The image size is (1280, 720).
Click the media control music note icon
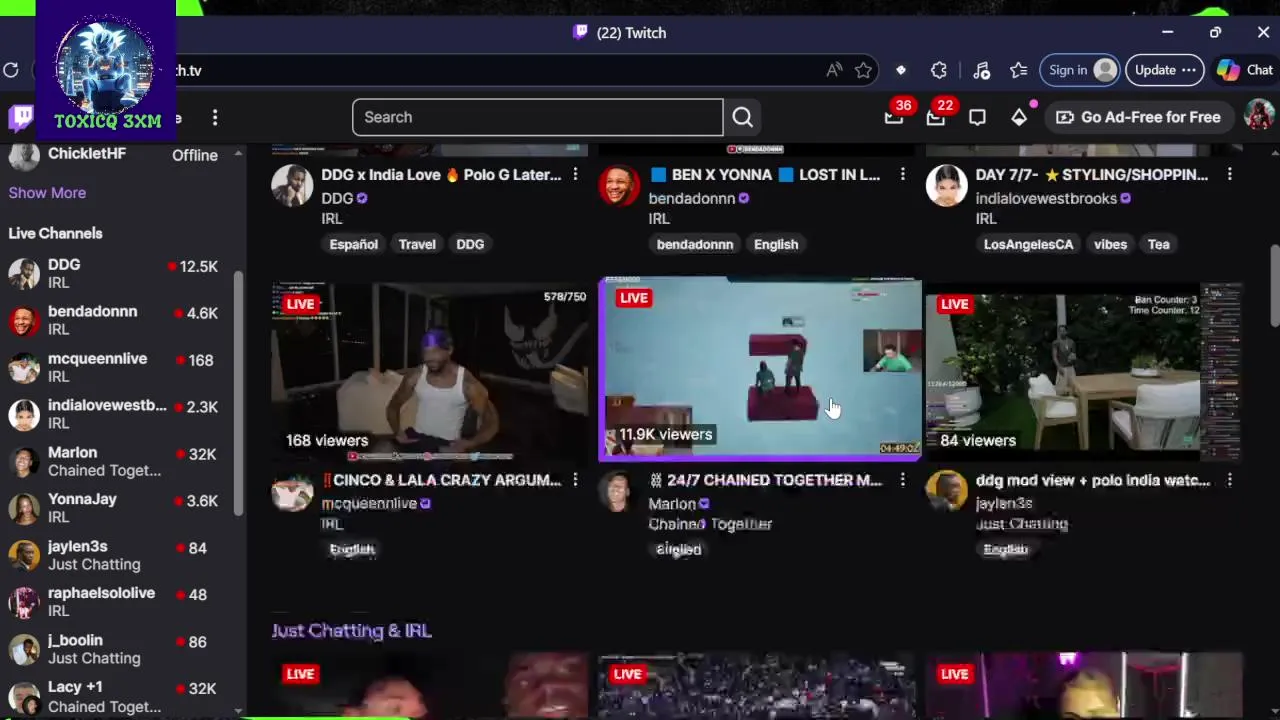pyautogui.click(x=981, y=70)
